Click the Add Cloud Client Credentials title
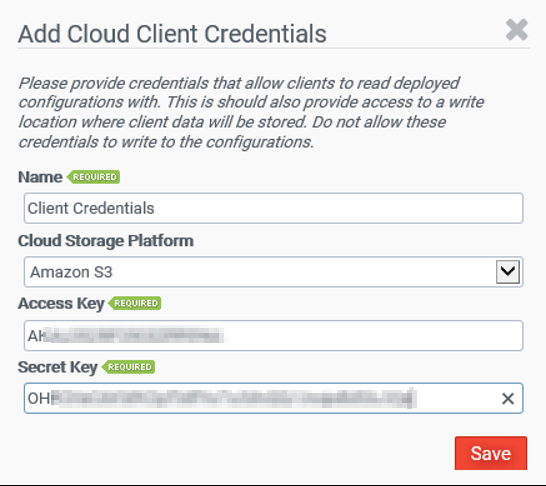546x486 pixels. [172, 34]
